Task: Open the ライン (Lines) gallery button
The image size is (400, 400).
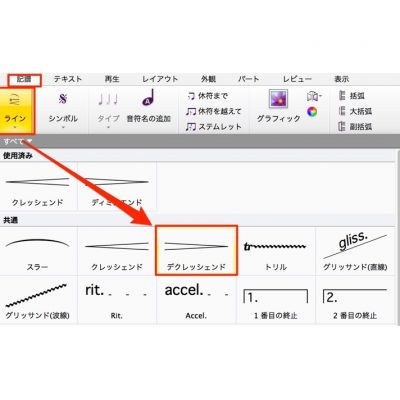Action: pos(16,110)
